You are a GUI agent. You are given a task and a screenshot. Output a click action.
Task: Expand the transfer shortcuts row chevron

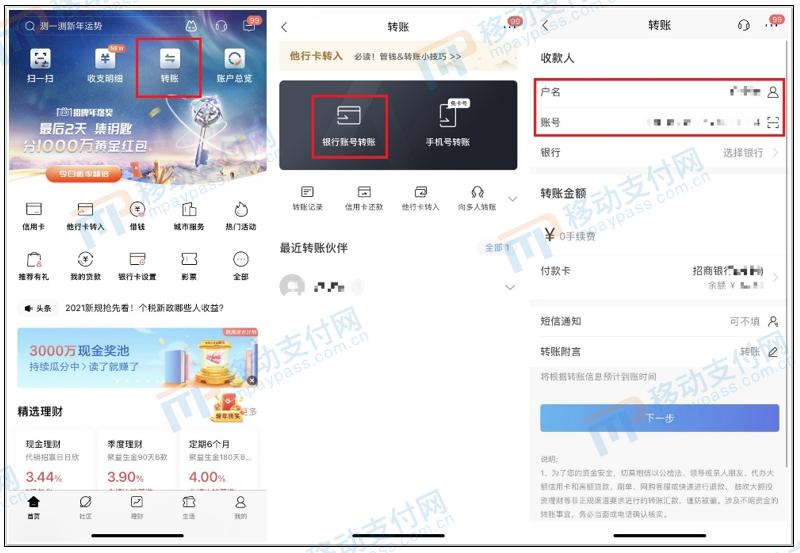pos(512,199)
